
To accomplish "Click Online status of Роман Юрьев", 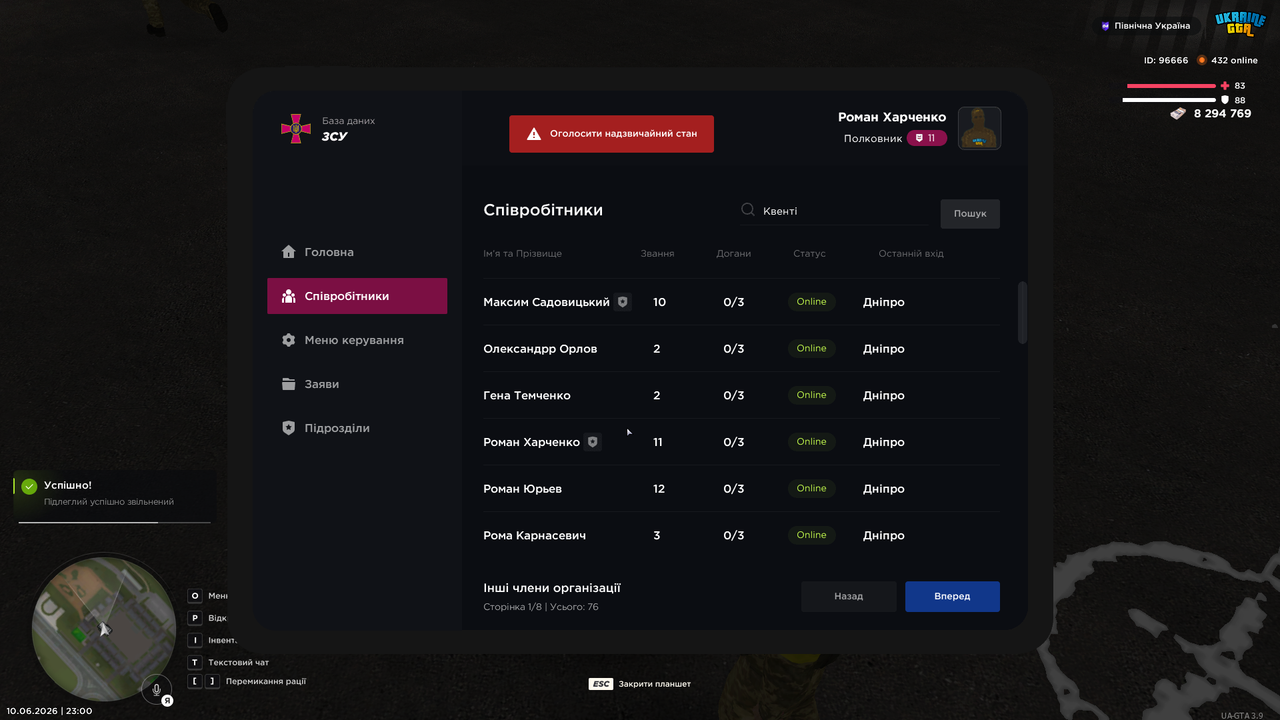I will pyautogui.click(x=811, y=489).
